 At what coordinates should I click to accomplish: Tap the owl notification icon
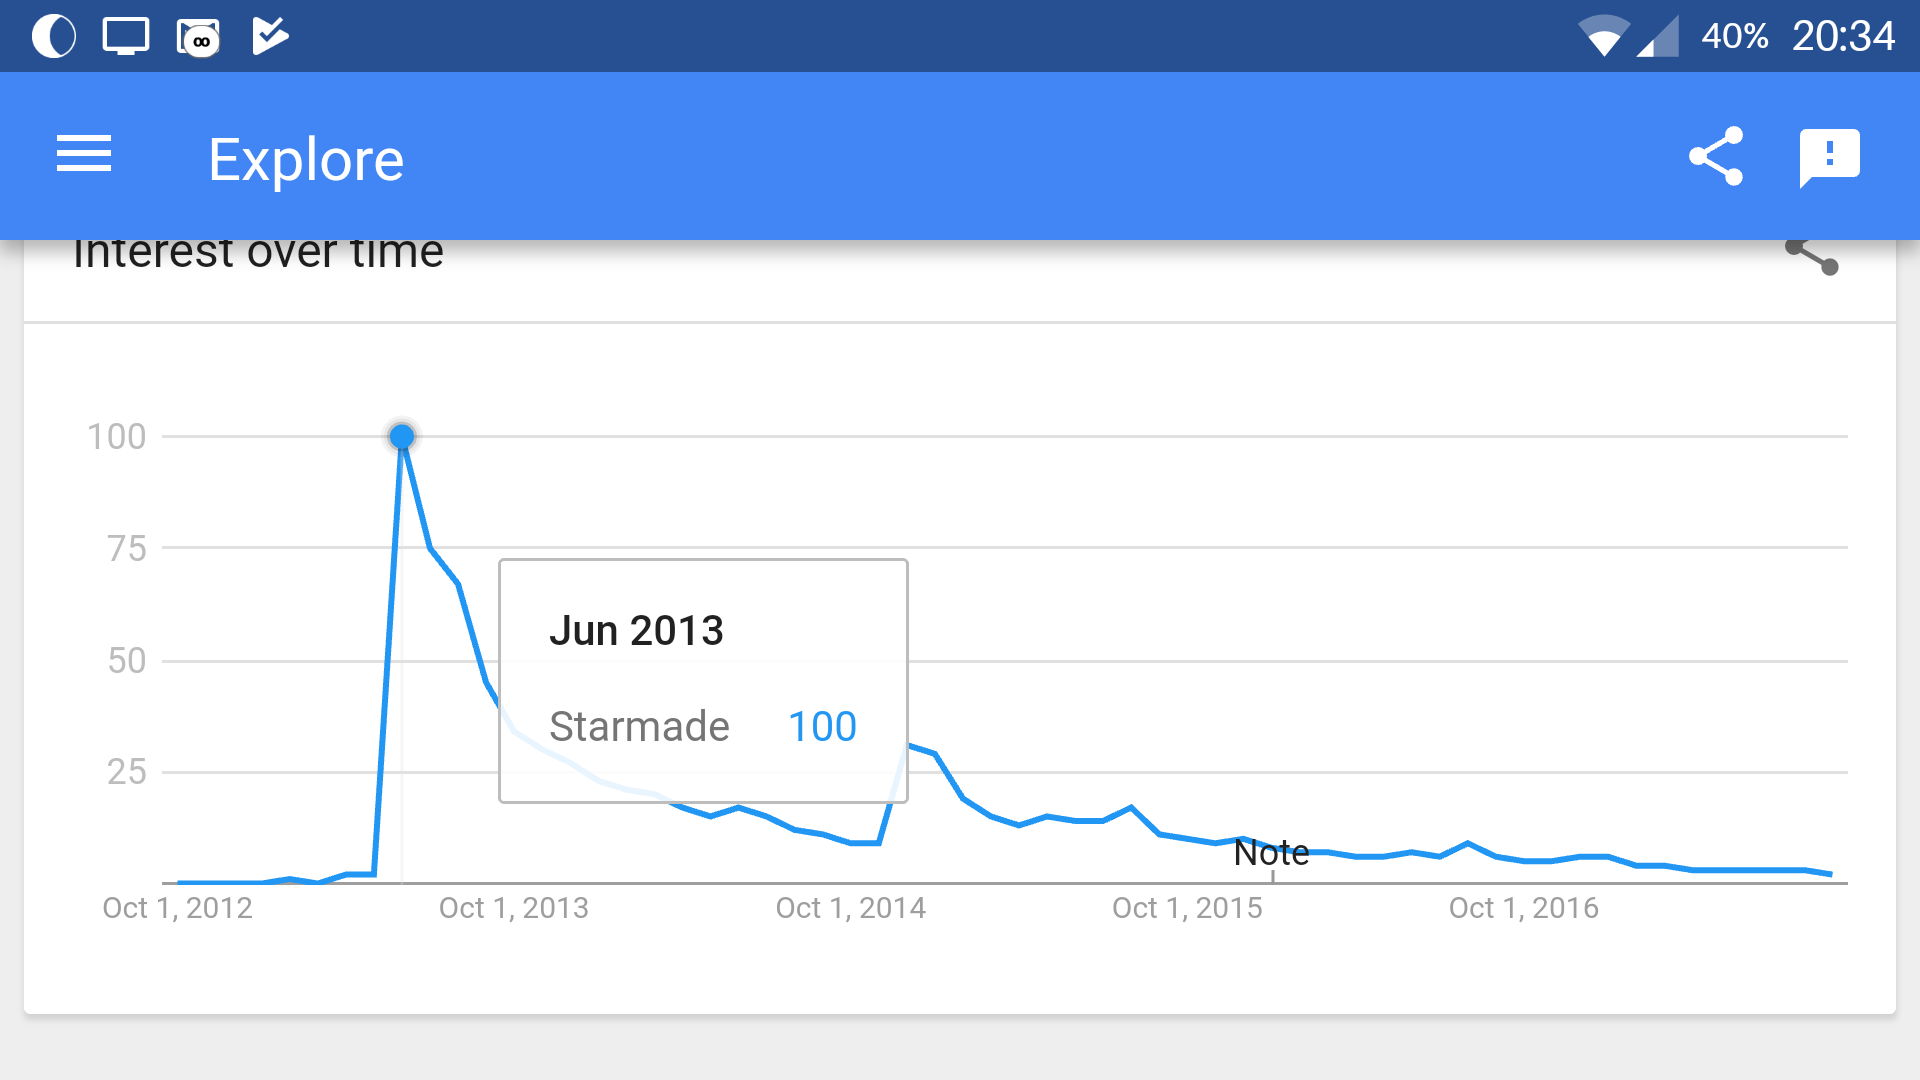click(x=198, y=38)
